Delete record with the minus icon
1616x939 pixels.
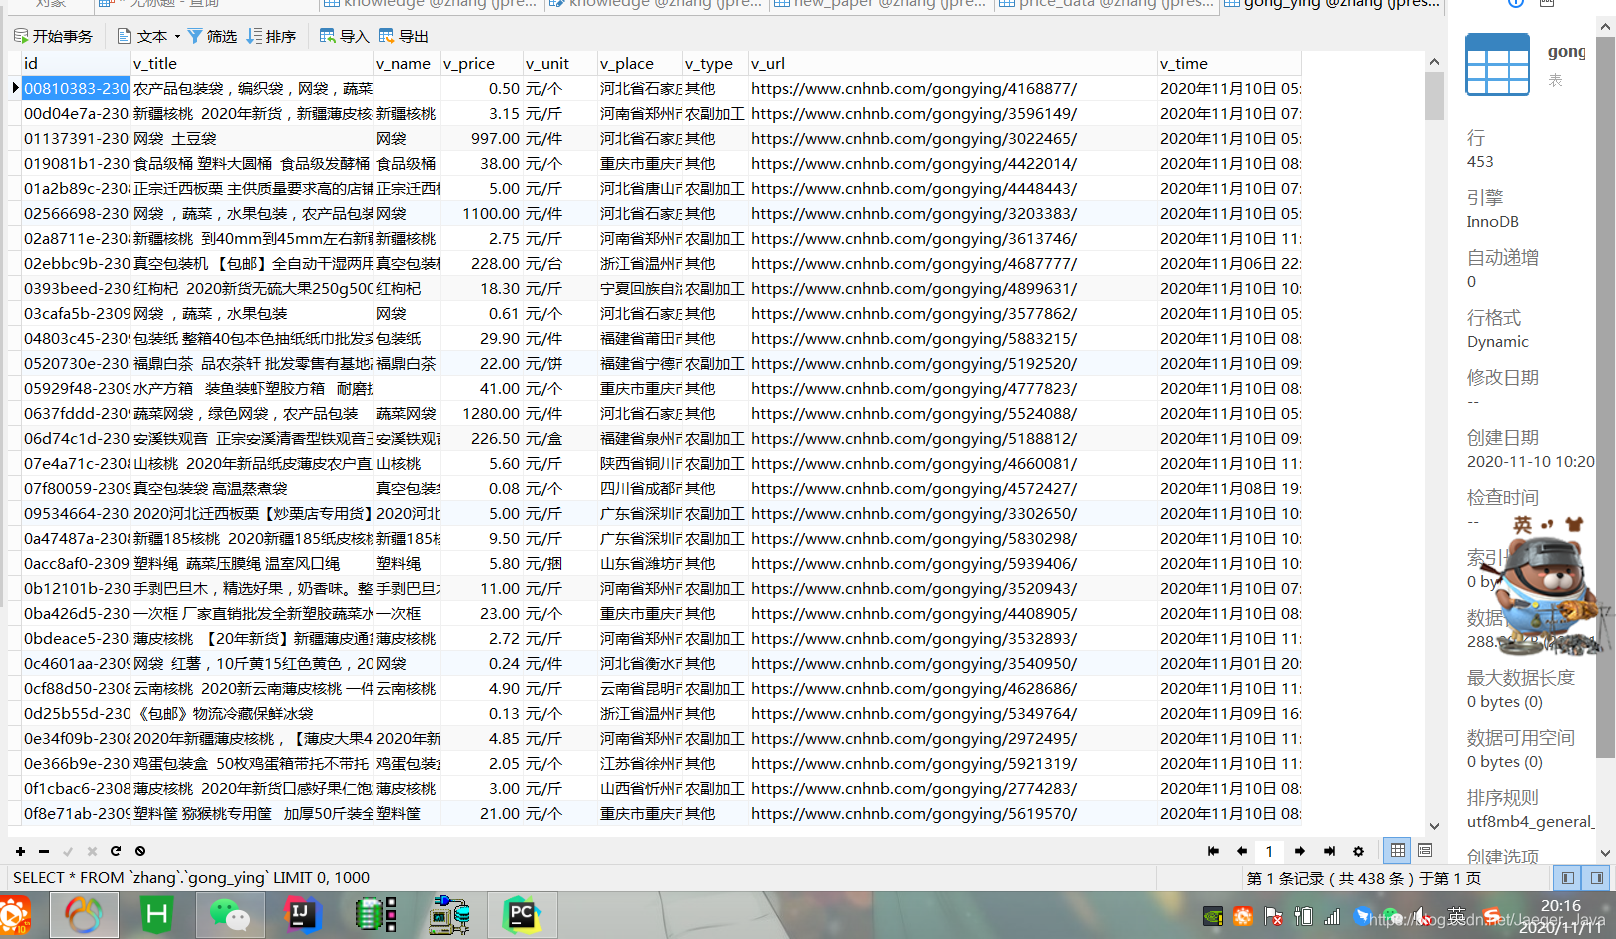tap(44, 851)
